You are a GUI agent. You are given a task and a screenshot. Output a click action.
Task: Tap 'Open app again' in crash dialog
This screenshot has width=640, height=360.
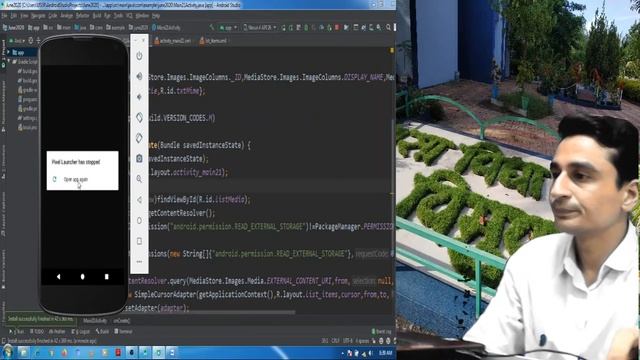(76, 180)
